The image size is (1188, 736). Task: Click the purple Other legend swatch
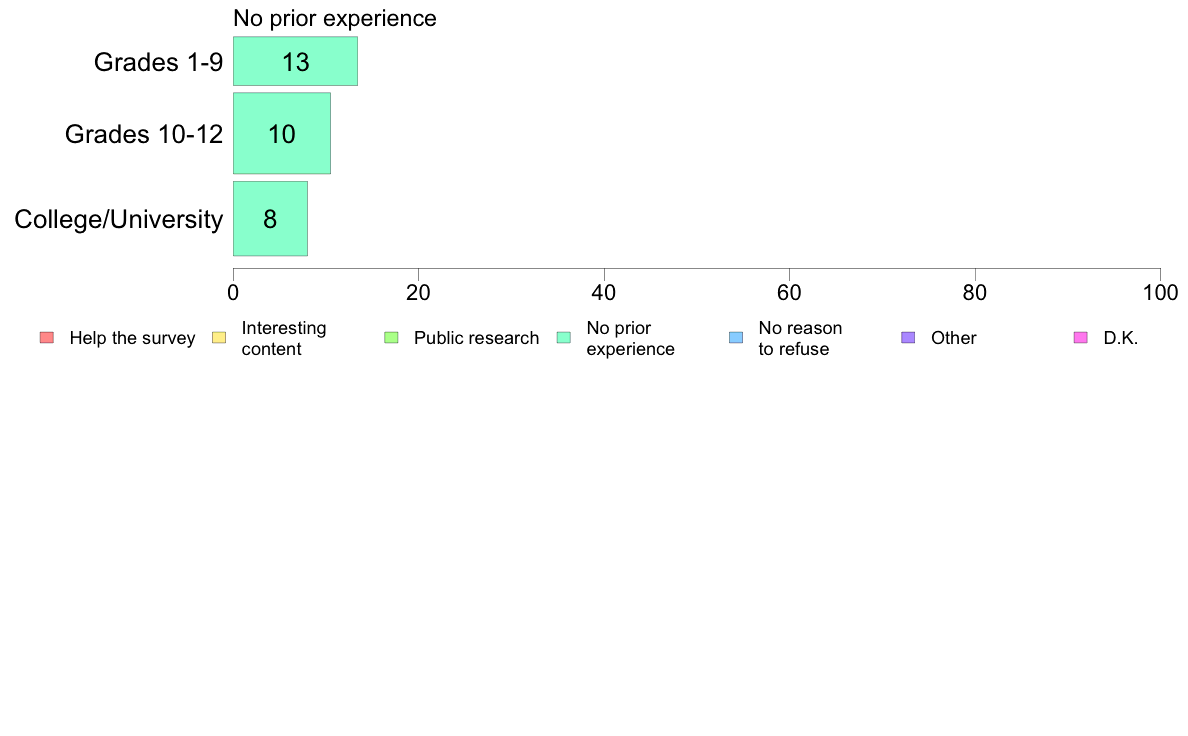(x=908, y=338)
